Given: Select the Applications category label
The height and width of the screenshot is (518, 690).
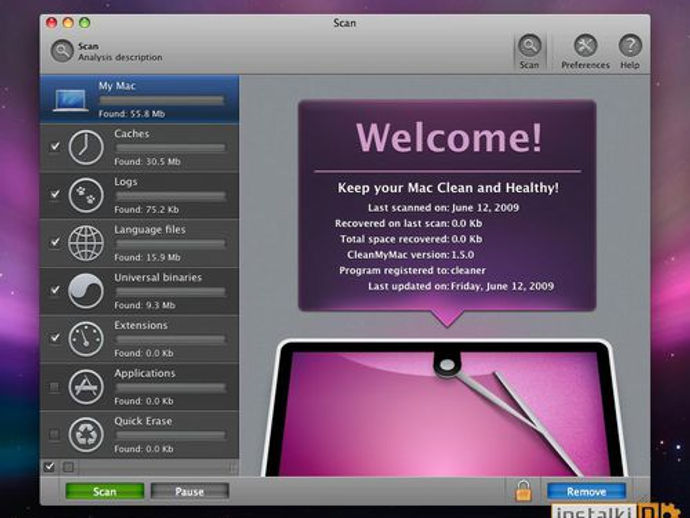Looking at the screenshot, I should (145, 373).
